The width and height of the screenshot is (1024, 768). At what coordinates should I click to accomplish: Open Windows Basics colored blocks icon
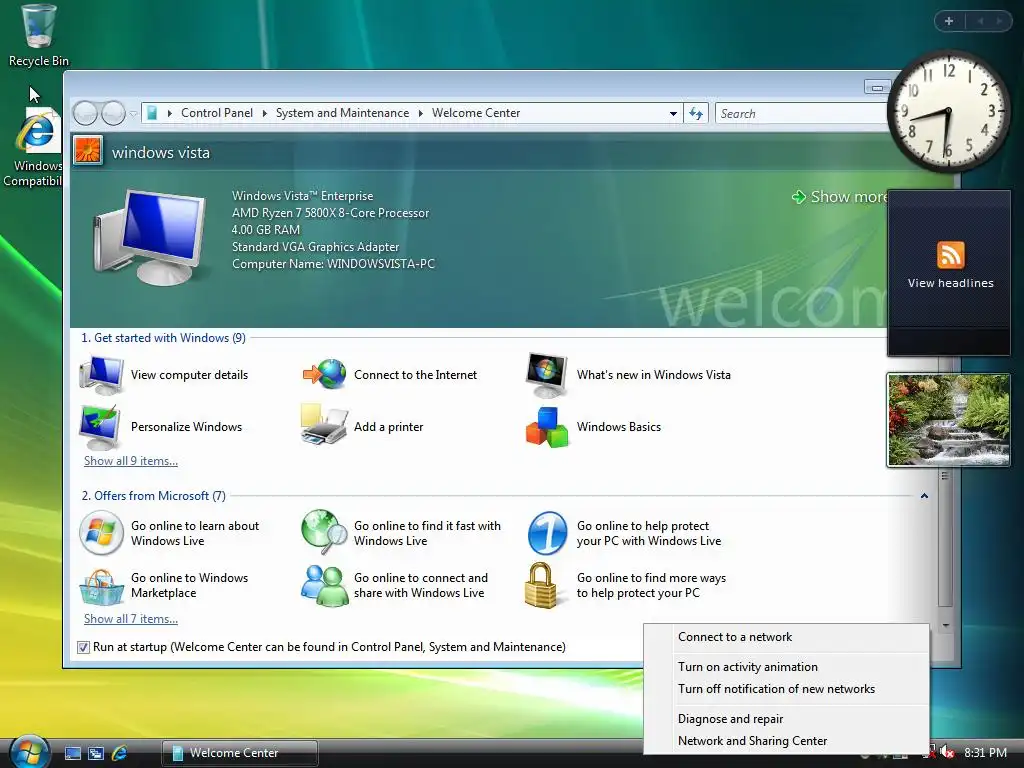tap(547, 427)
